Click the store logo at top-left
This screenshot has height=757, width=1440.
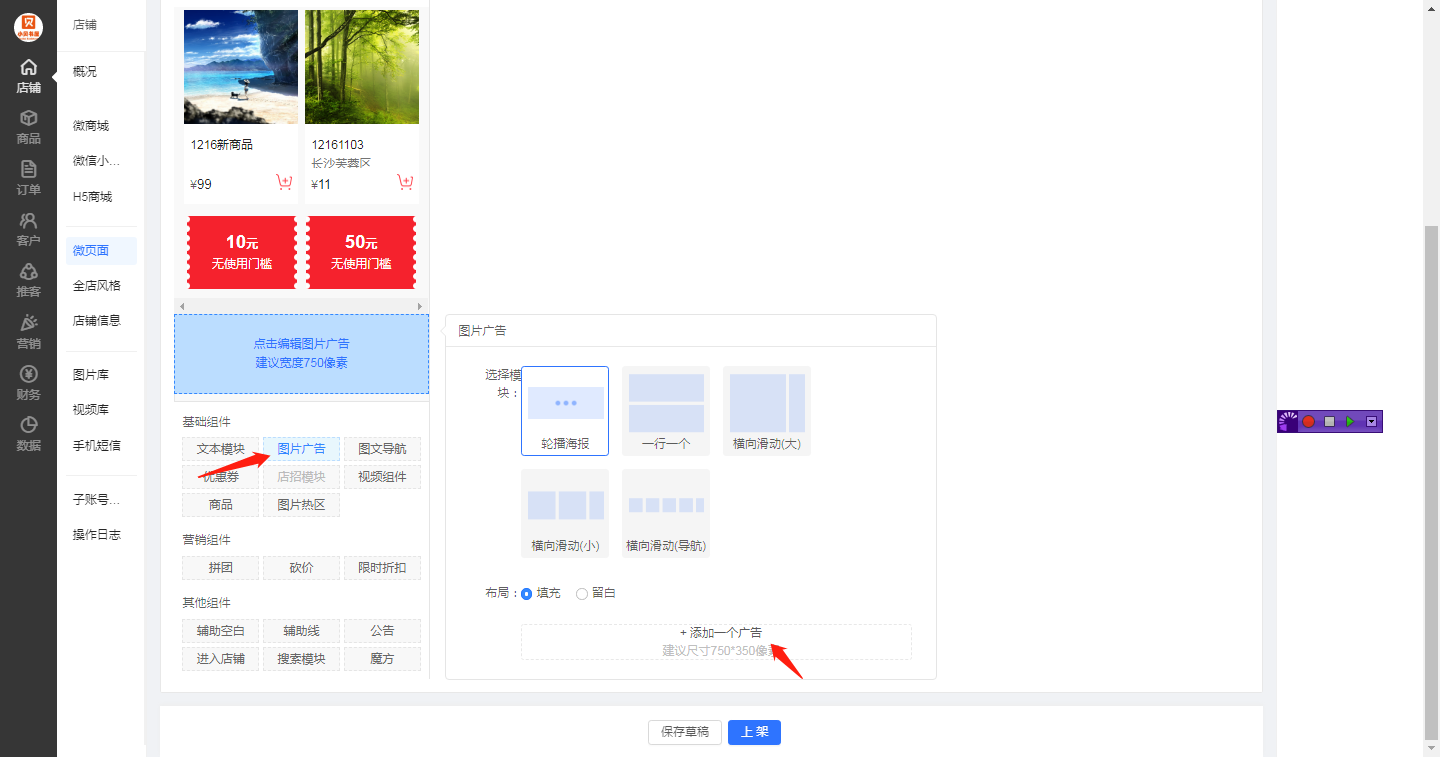click(x=28, y=27)
